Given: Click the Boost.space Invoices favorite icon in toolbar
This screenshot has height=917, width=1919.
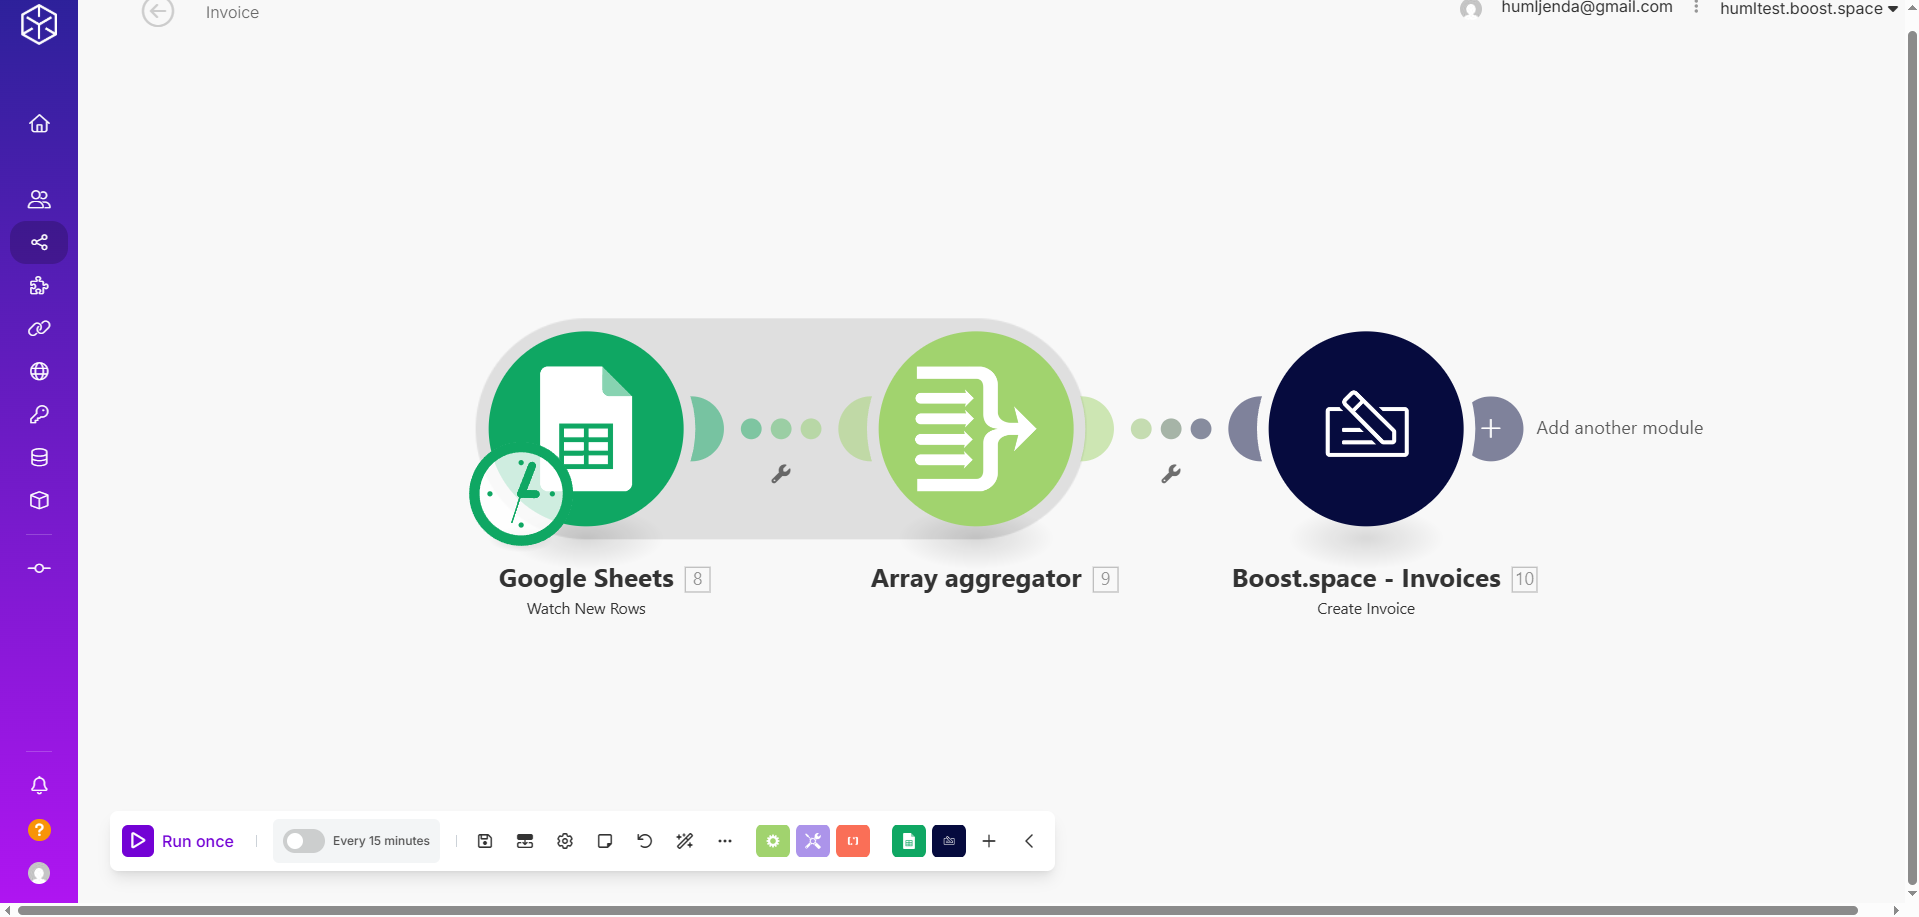Looking at the screenshot, I should pyautogui.click(x=949, y=841).
